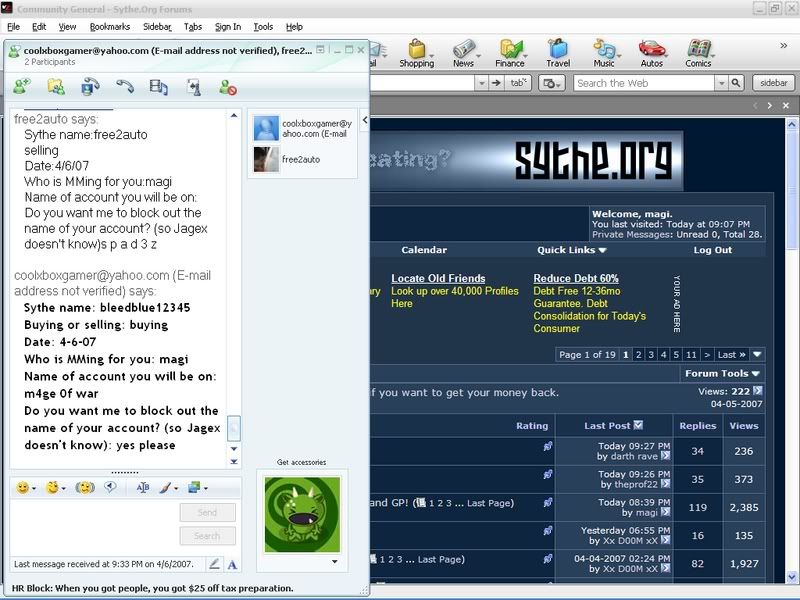Open the Bookmarks menu
The image size is (800, 600).
[x=110, y=27]
